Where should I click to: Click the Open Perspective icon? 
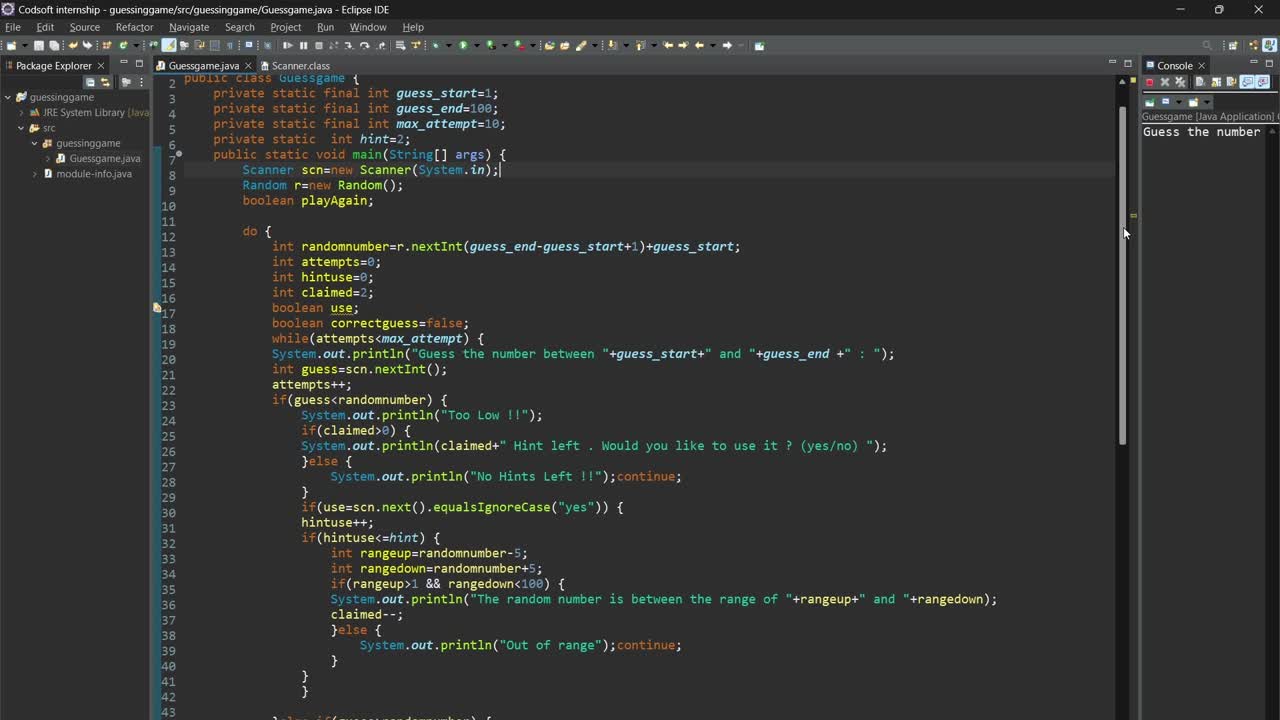[x=1233, y=45]
